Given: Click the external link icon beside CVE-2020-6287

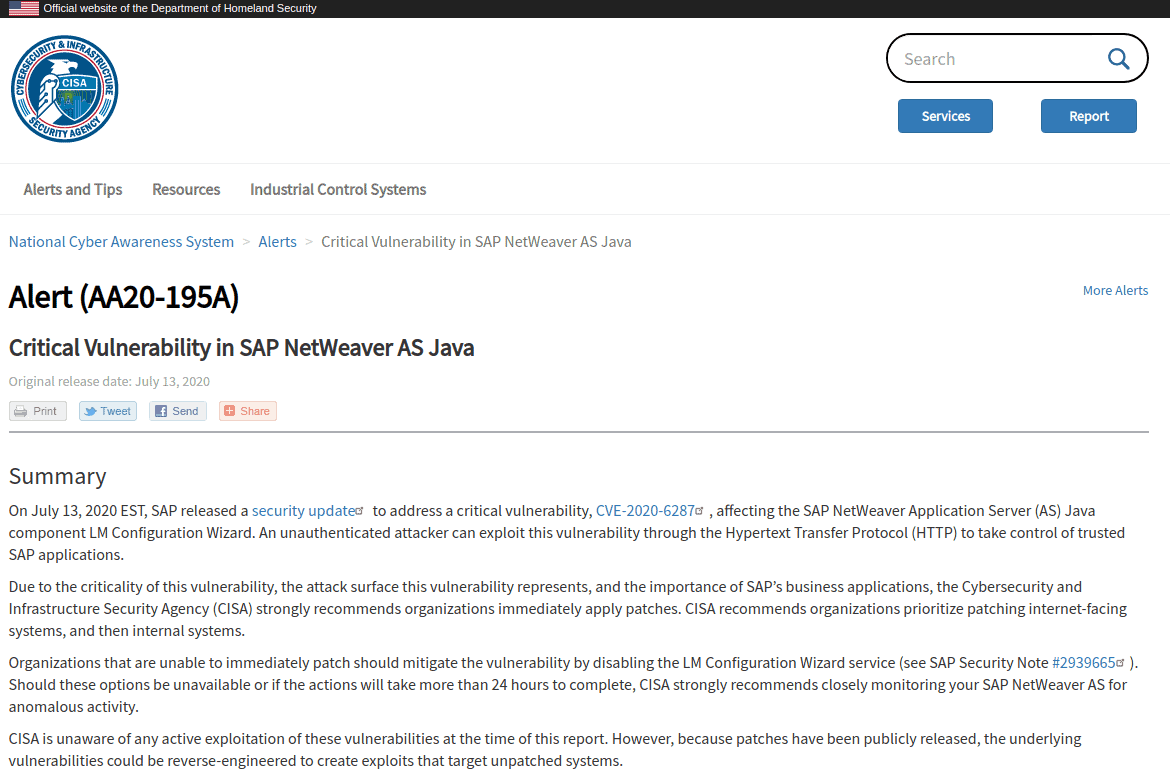Looking at the screenshot, I should tap(700, 510).
